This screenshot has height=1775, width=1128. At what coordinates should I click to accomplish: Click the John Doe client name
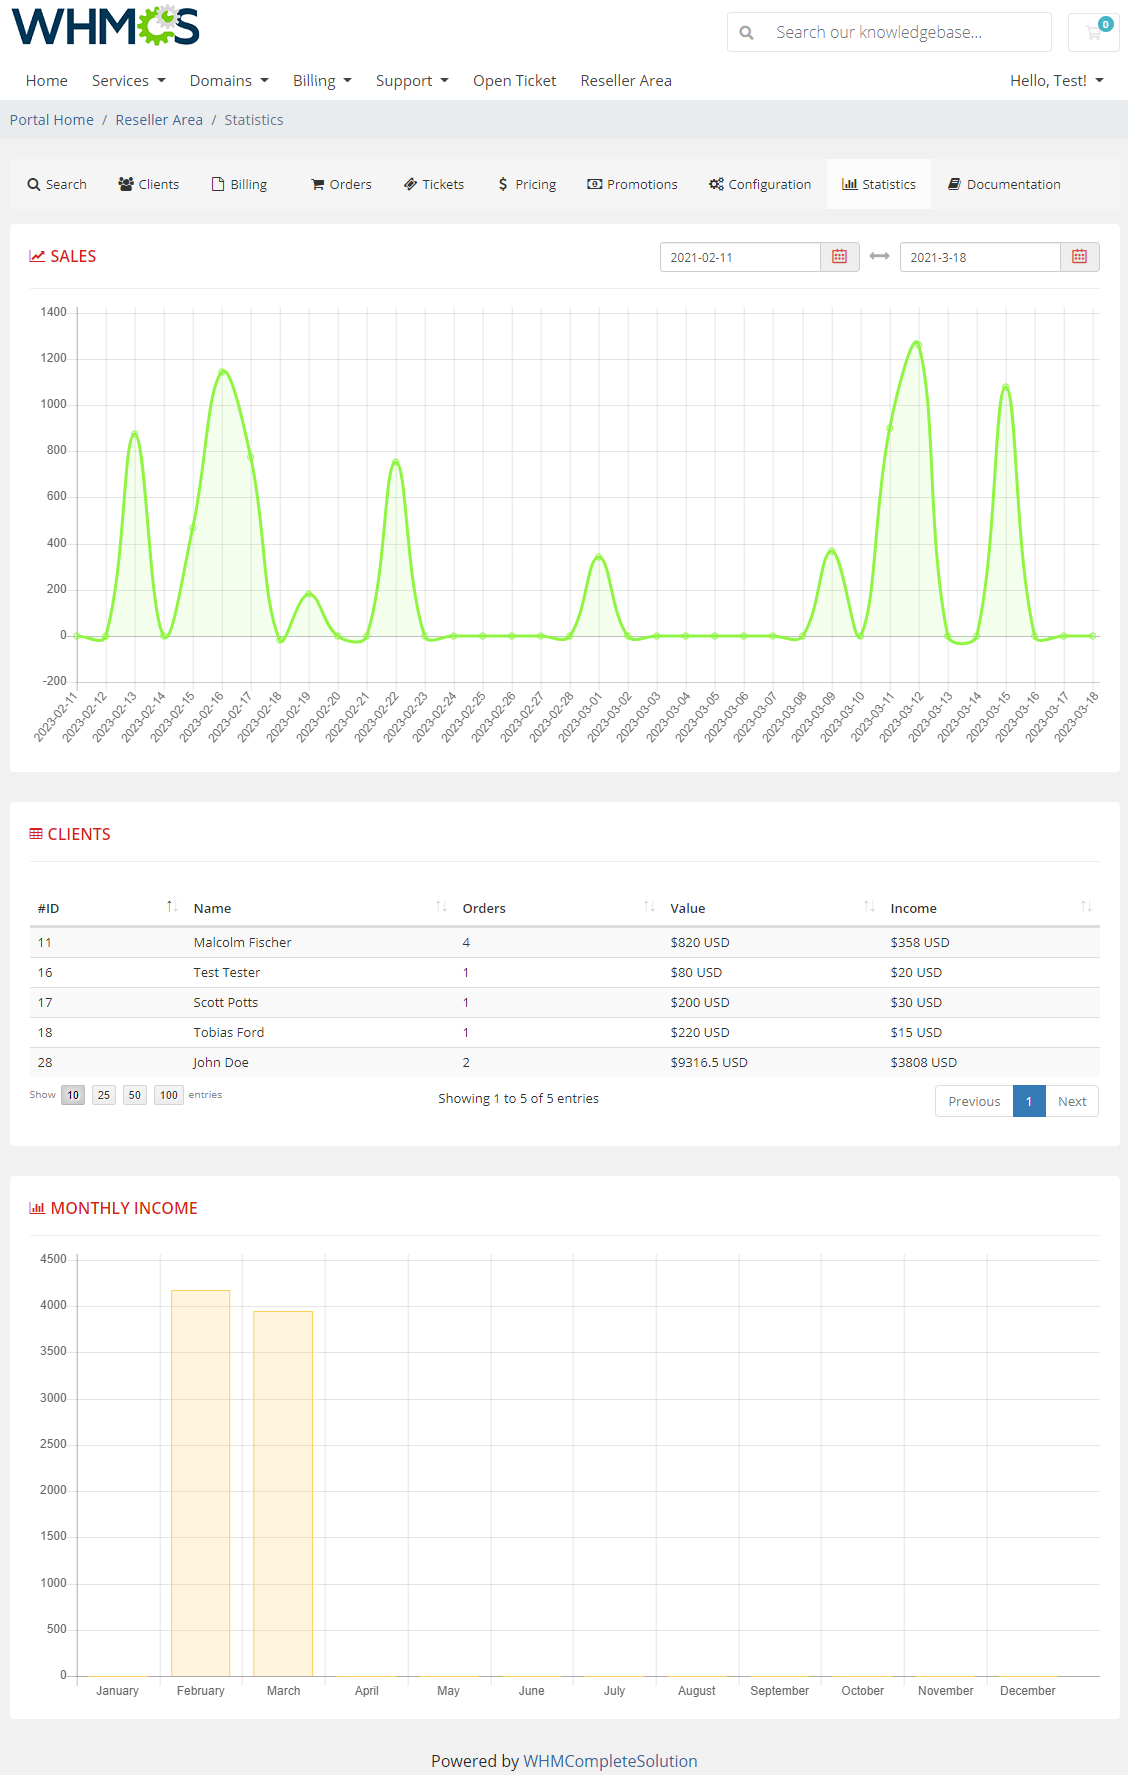coord(221,1062)
